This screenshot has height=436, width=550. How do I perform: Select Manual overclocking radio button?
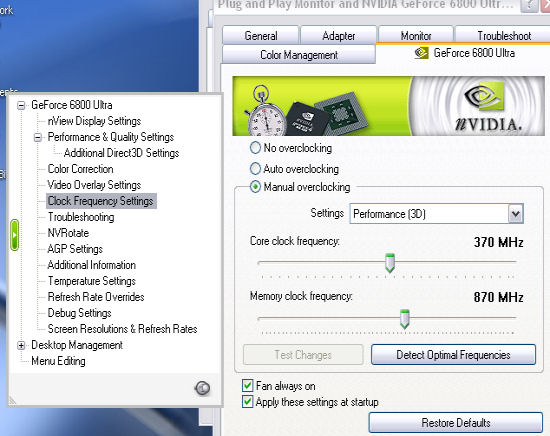(255, 187)
